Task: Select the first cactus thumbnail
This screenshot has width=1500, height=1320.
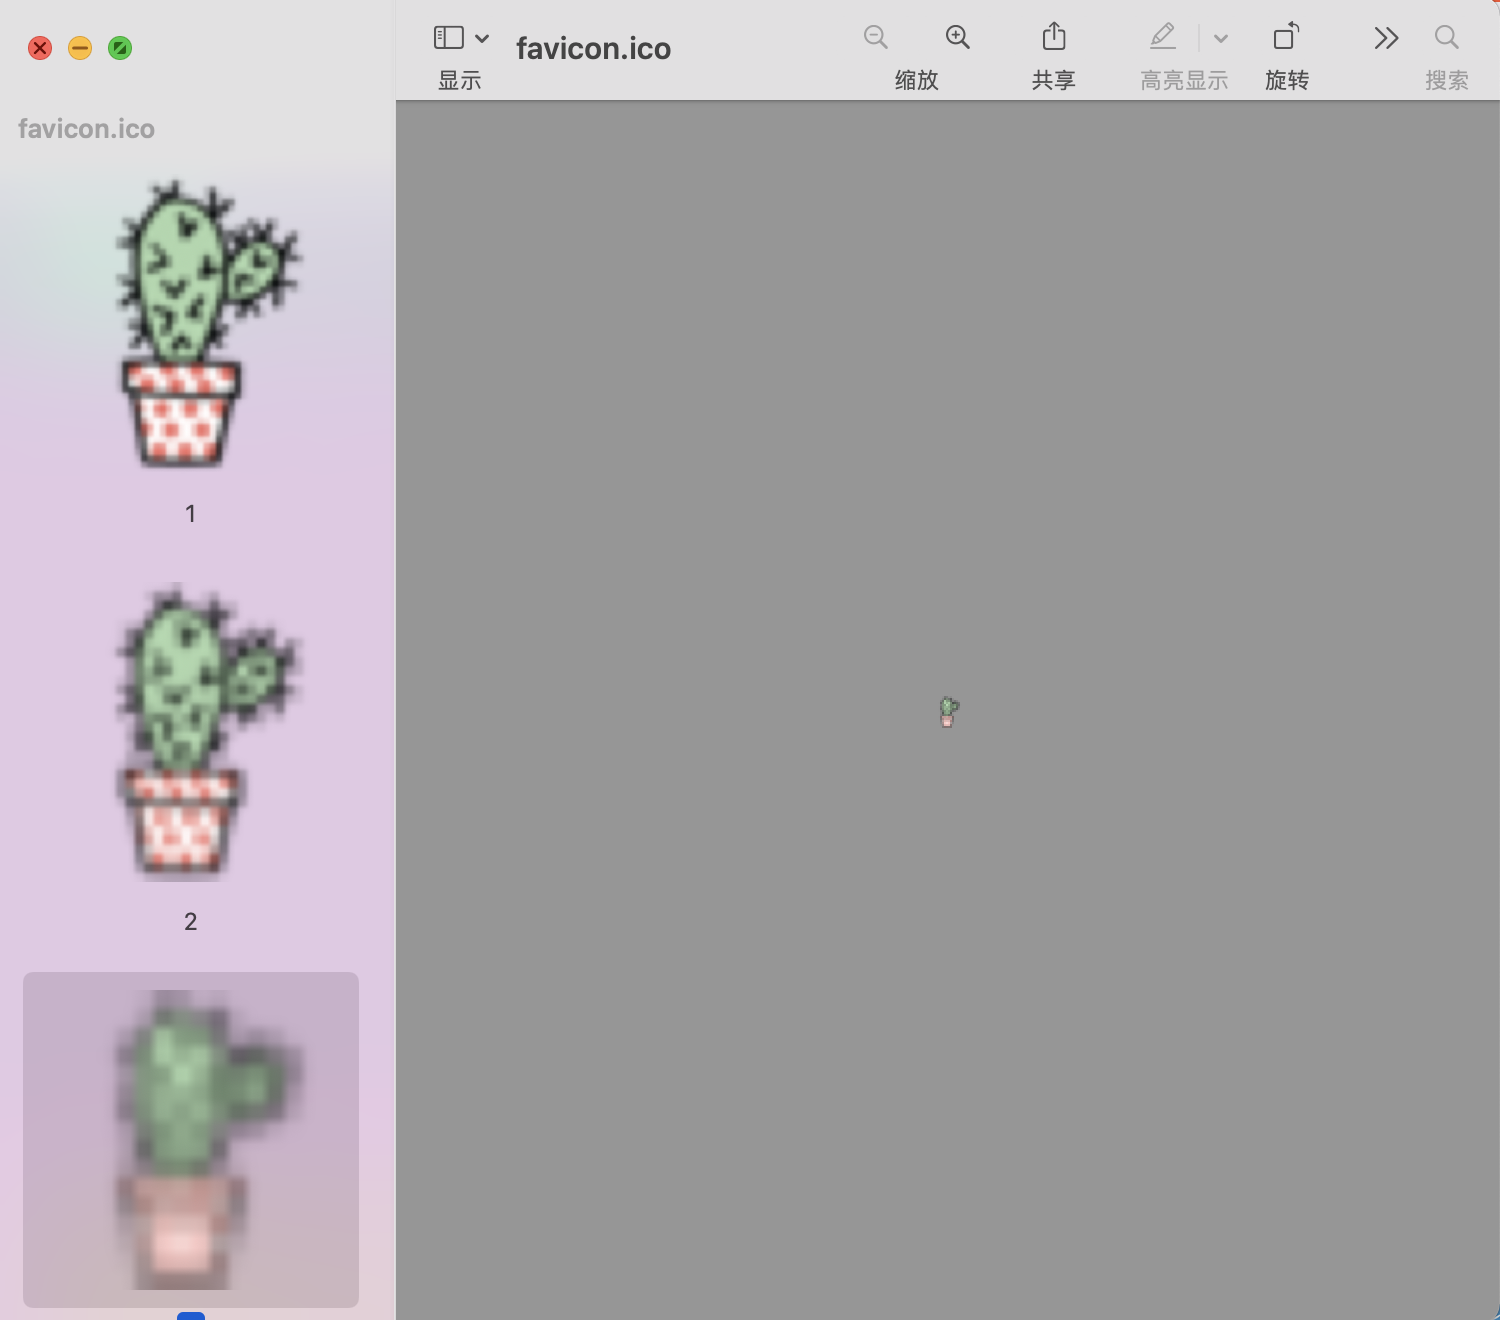Action: [190, 325]
